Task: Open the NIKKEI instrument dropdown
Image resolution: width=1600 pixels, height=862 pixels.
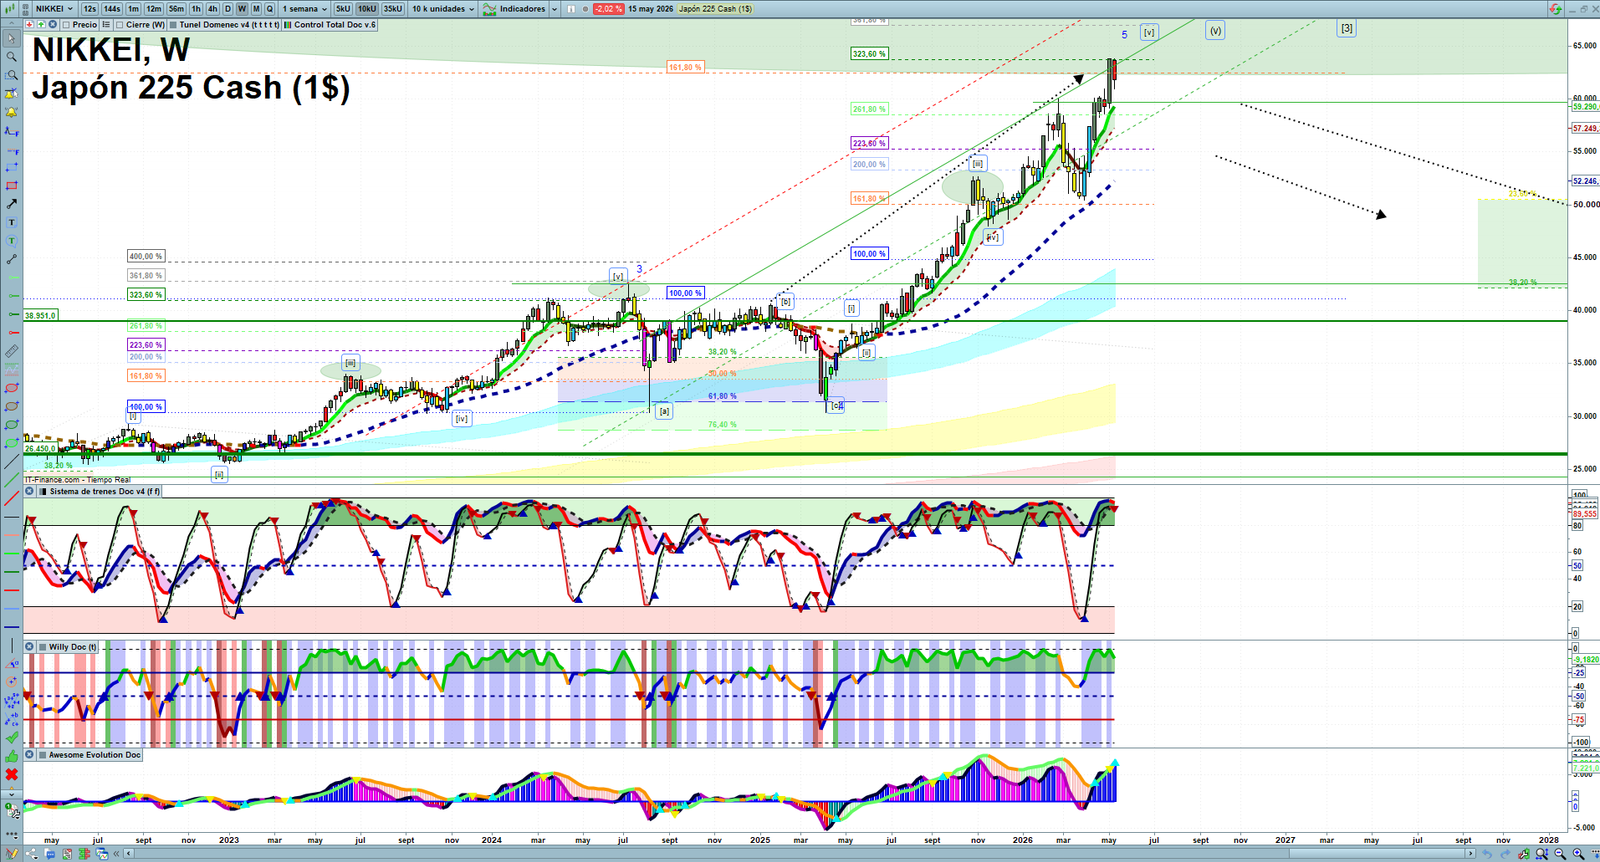Action: (53, 9)
